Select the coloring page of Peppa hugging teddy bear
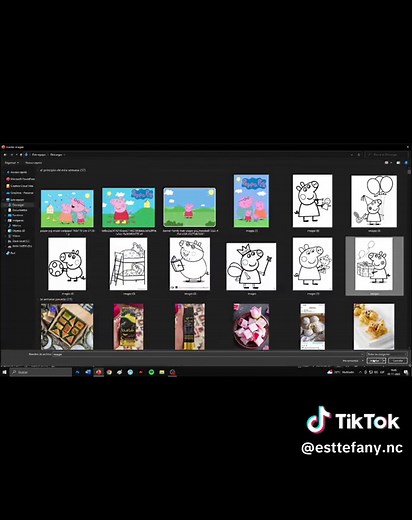 (312, 264)
